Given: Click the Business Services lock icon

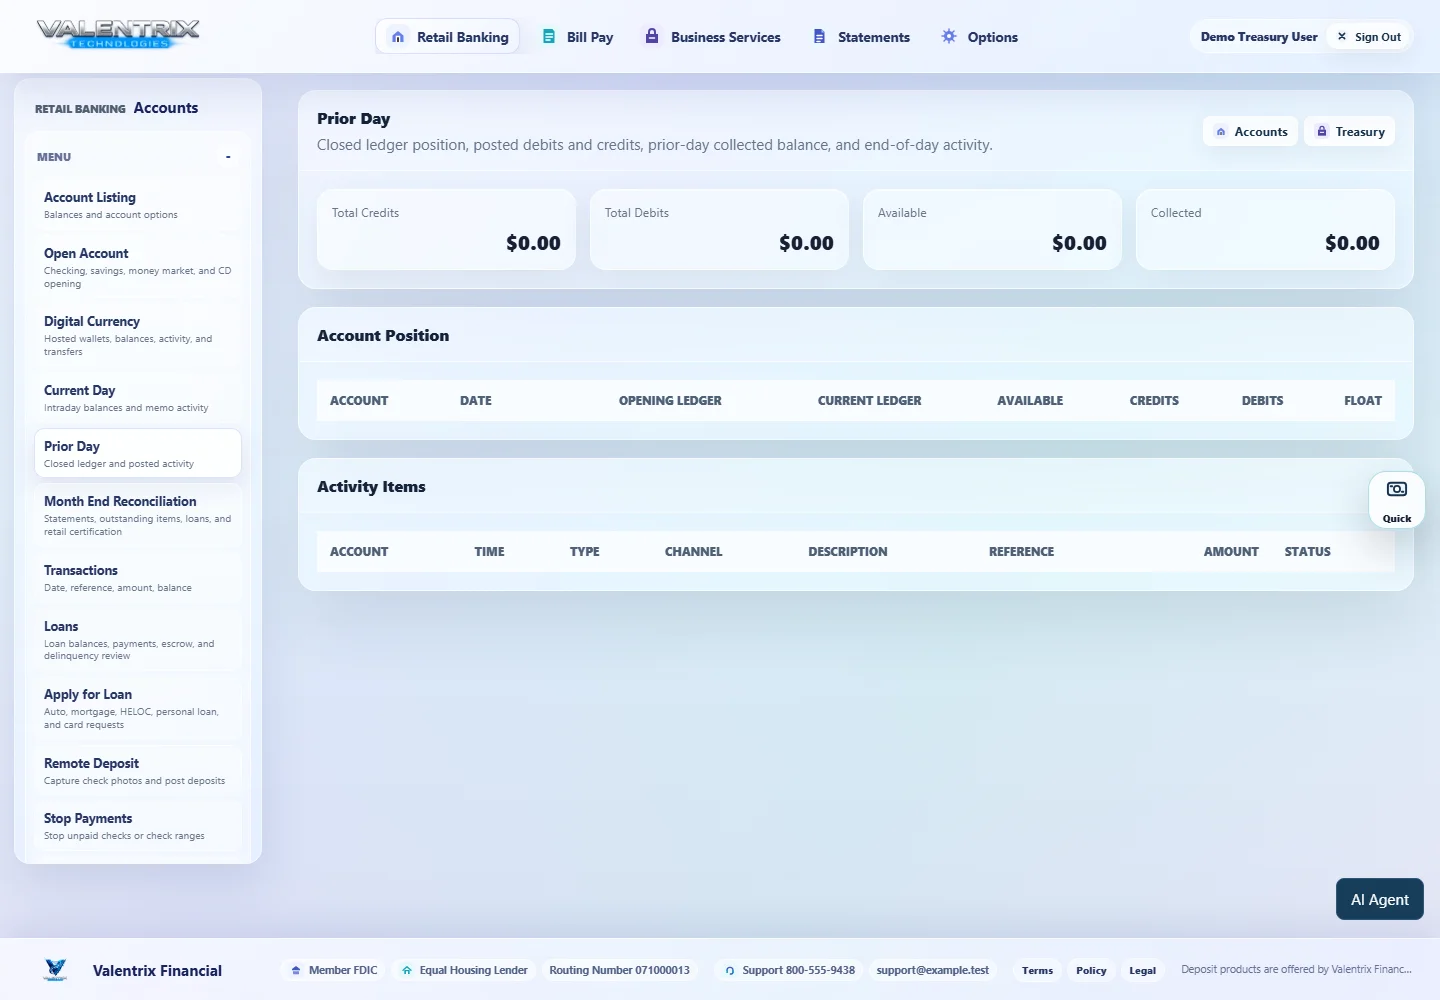Looking at the screenshot, I should pyautogui.click(x=652, y=36).
